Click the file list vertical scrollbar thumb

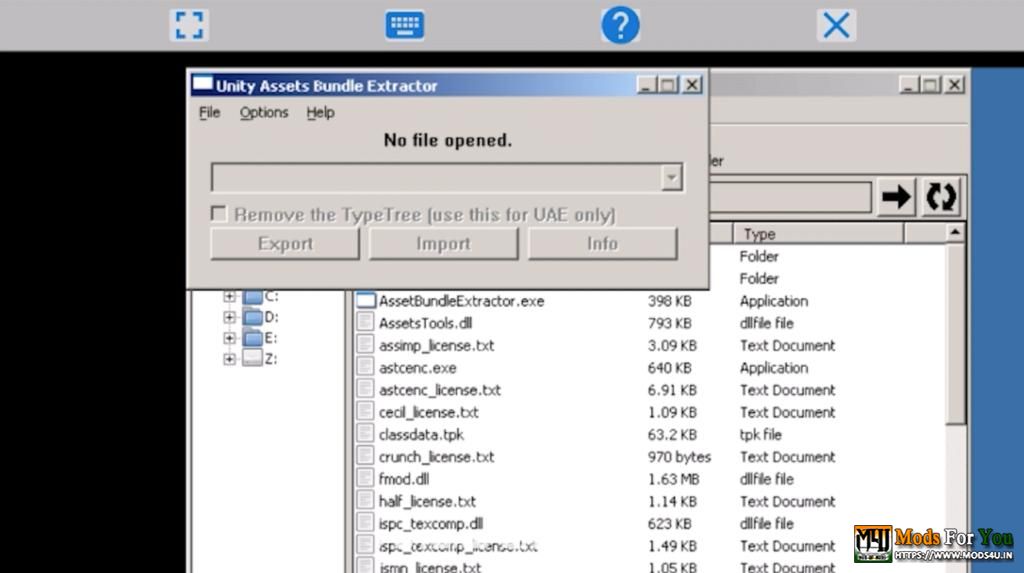[x=955, y=333]
